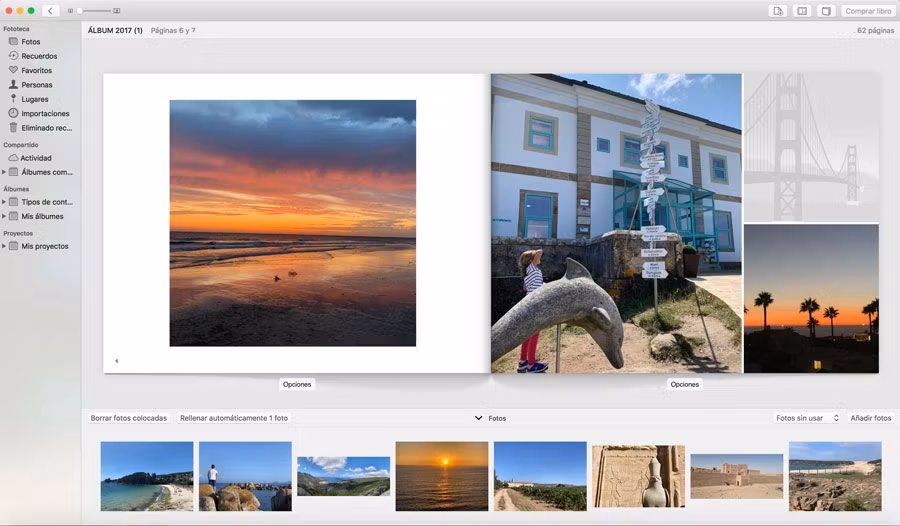The width and height of the screenshot is (900, 526).
Task: Click the Comprar libro button
Action: click(868, 11)
